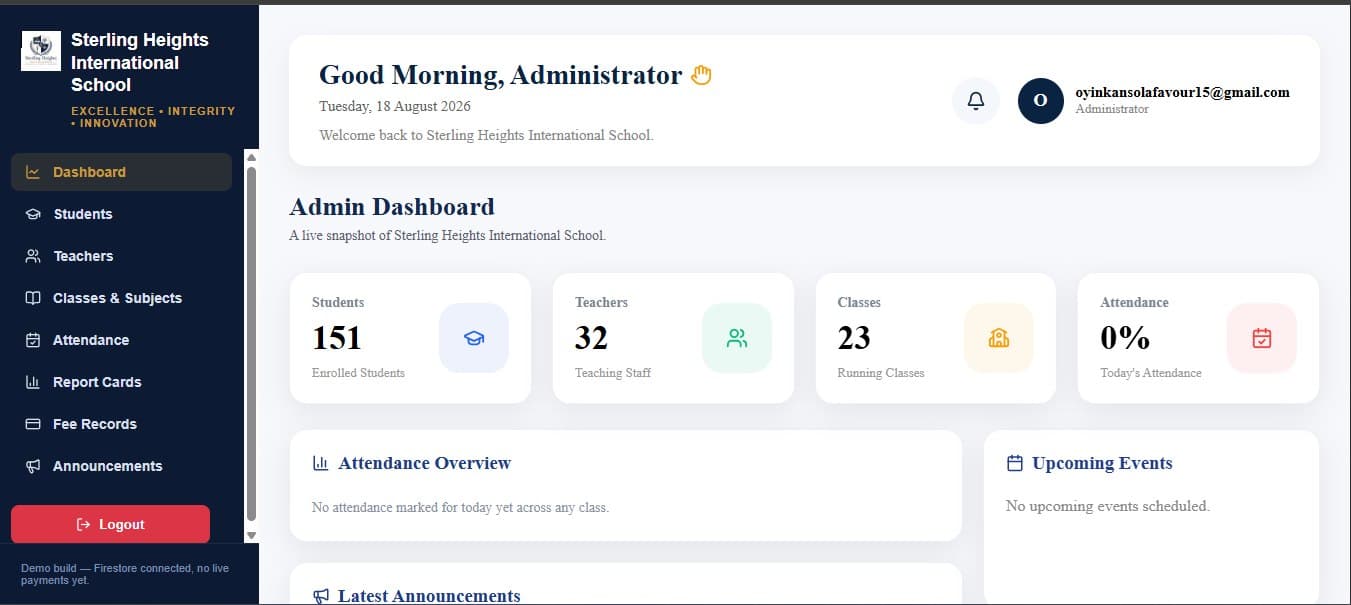Open the Announcements menu item
This screenshot has width=1351, height=605.
(x=121, y=466)
